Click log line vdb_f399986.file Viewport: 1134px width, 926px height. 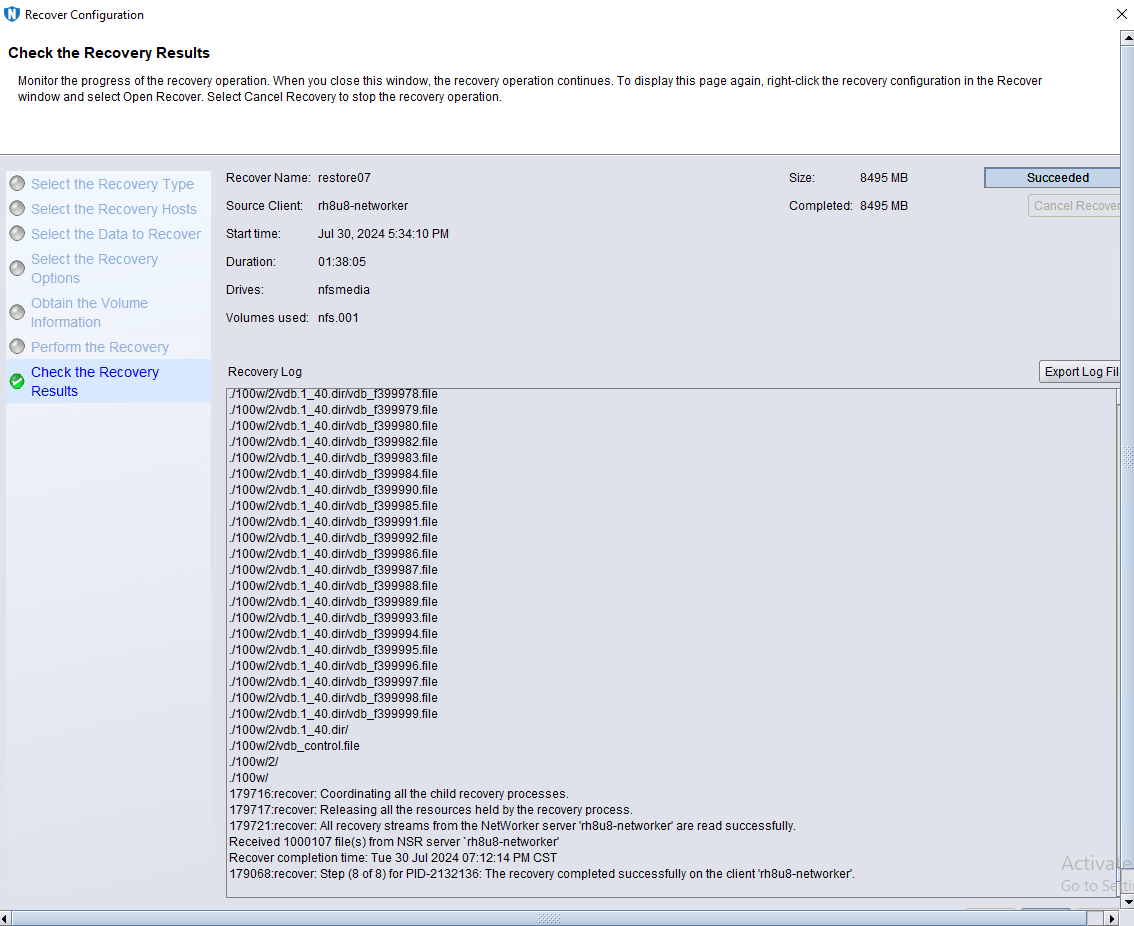(x=333, y=554)
